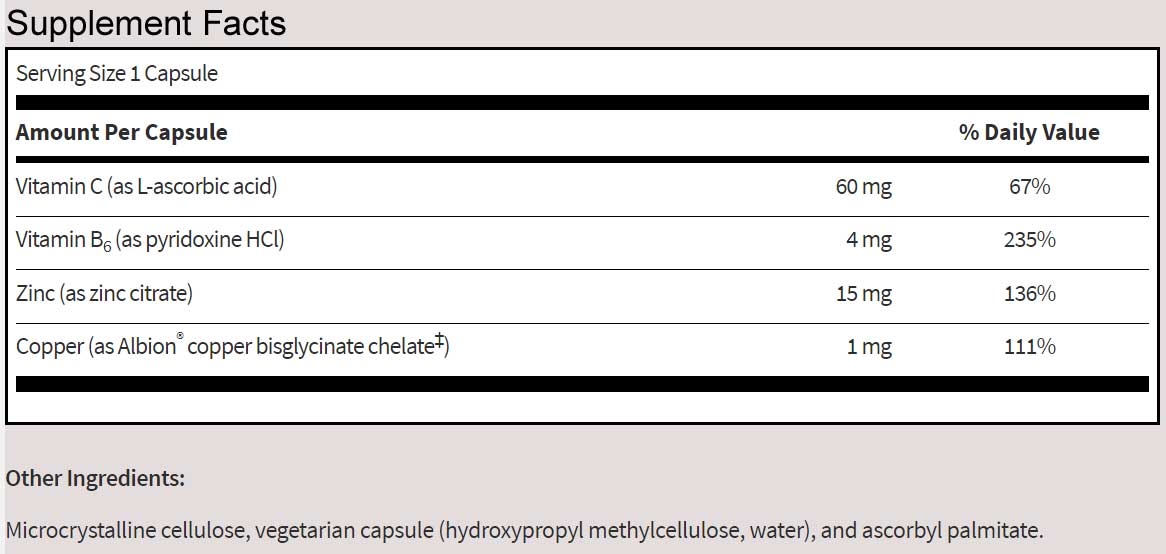
Task: Click the 15 mg zinc amount
Action: [x=863, y=294]
